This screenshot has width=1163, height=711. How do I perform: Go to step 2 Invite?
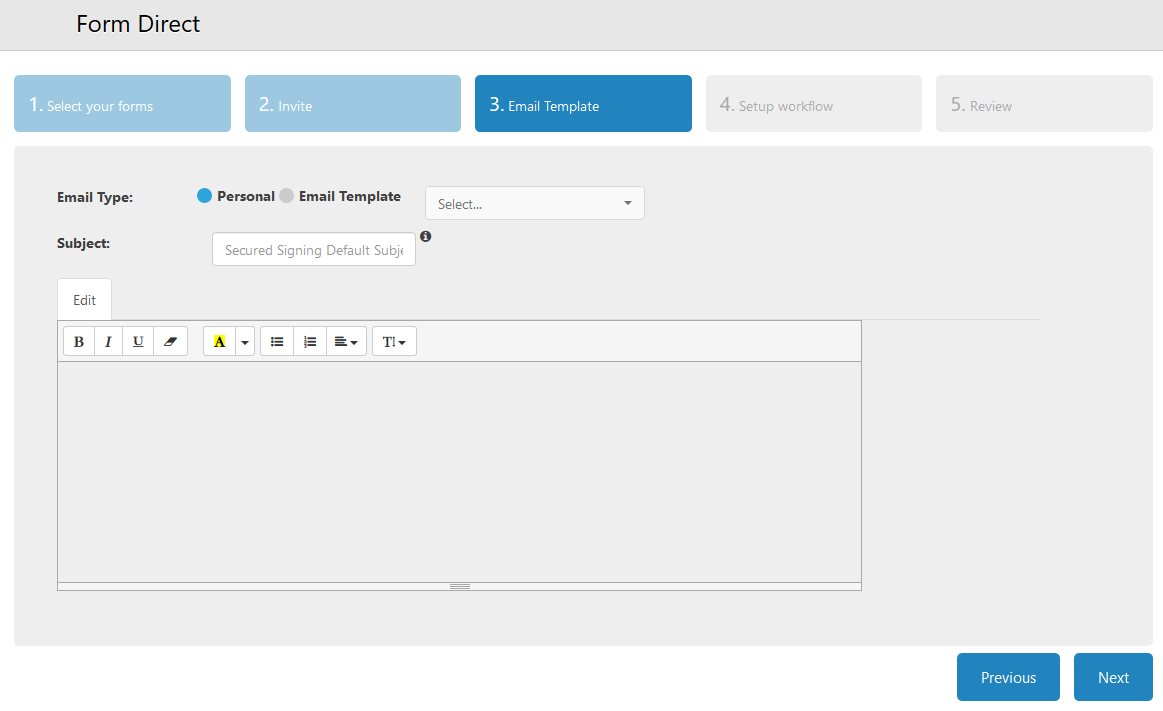(x=352, y=104)
